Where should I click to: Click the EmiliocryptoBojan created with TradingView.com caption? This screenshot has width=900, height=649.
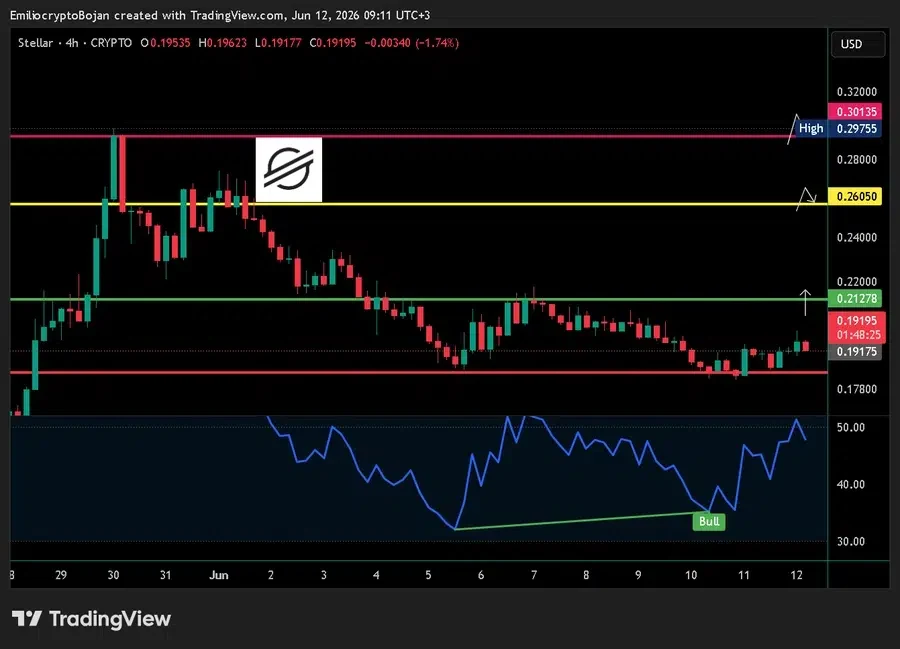point(220,15)
